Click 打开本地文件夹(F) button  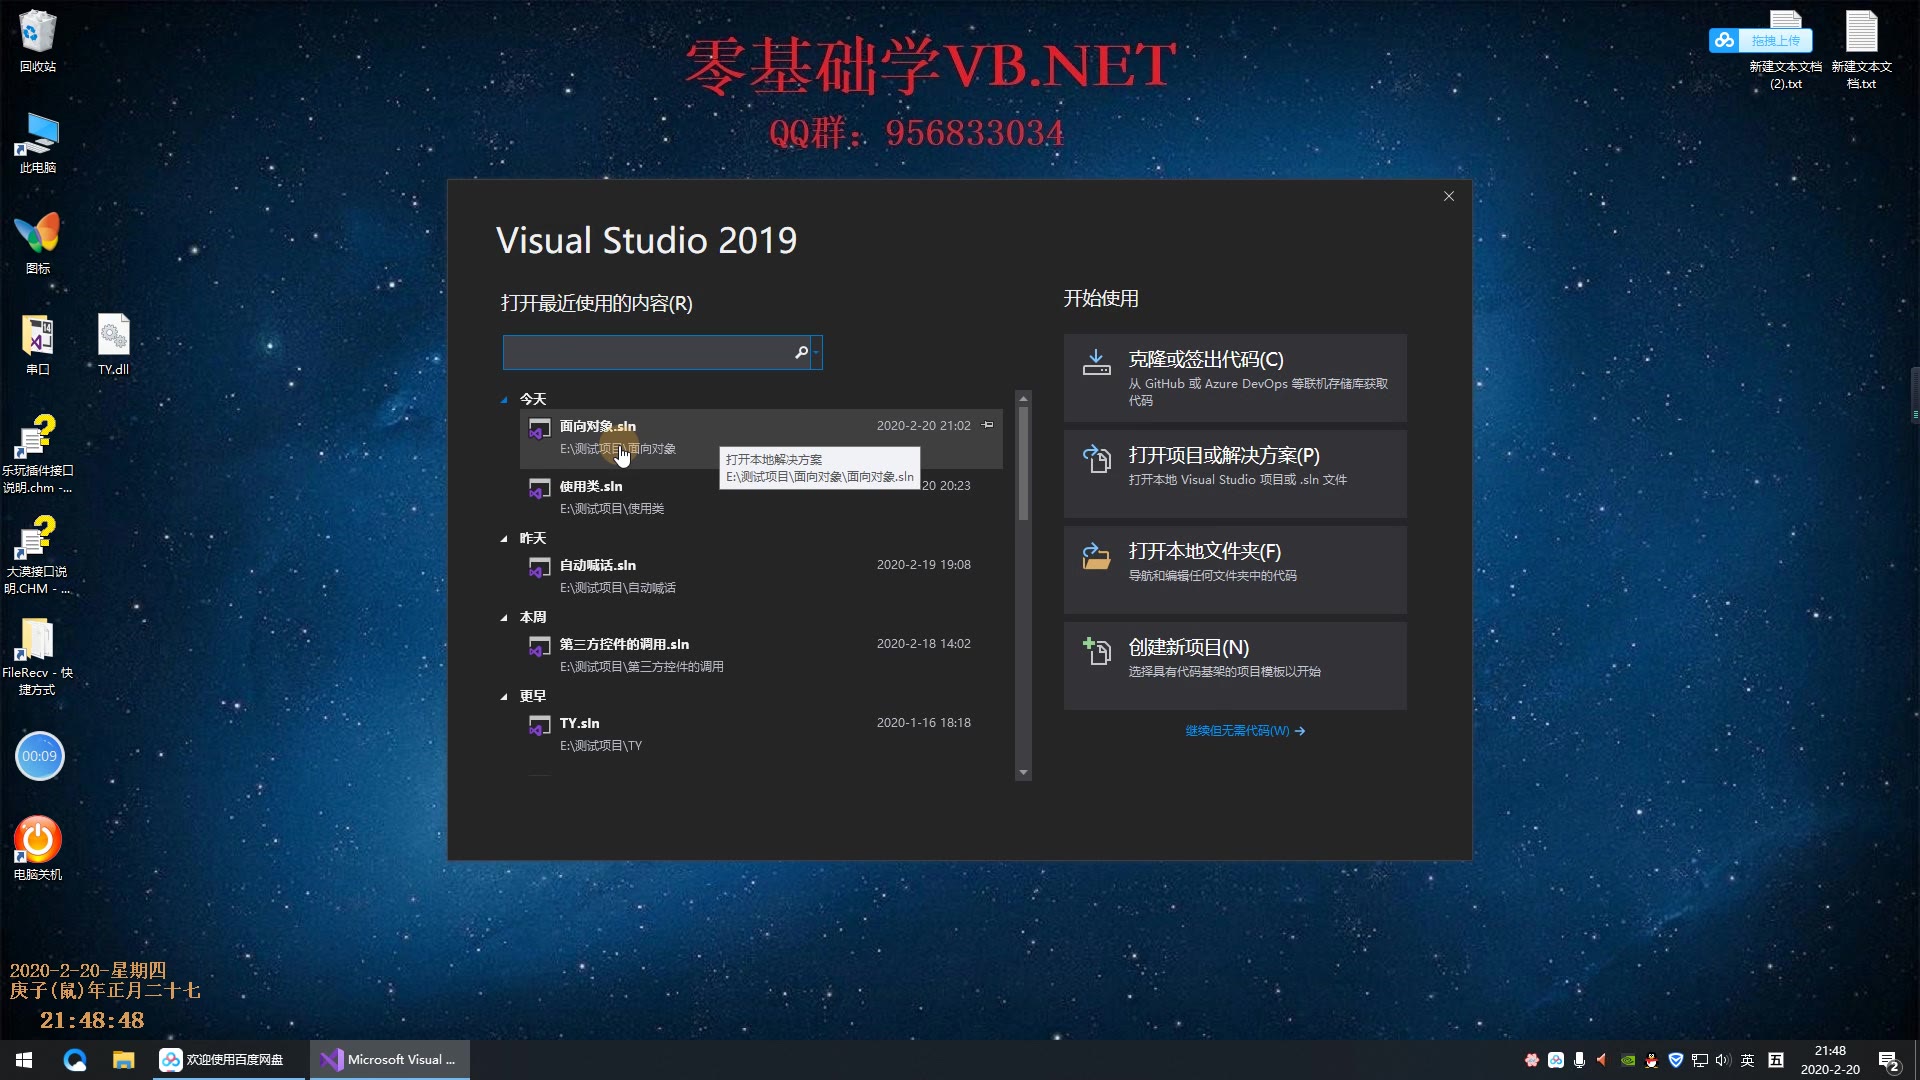[1235, 570]
